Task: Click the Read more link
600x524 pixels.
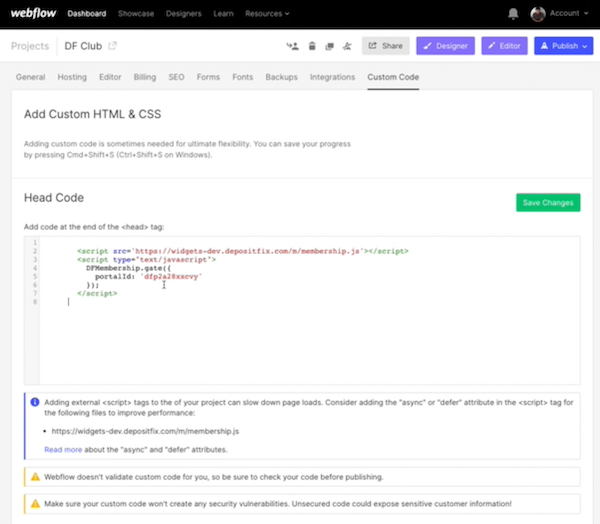Action: tap(63, 450)
